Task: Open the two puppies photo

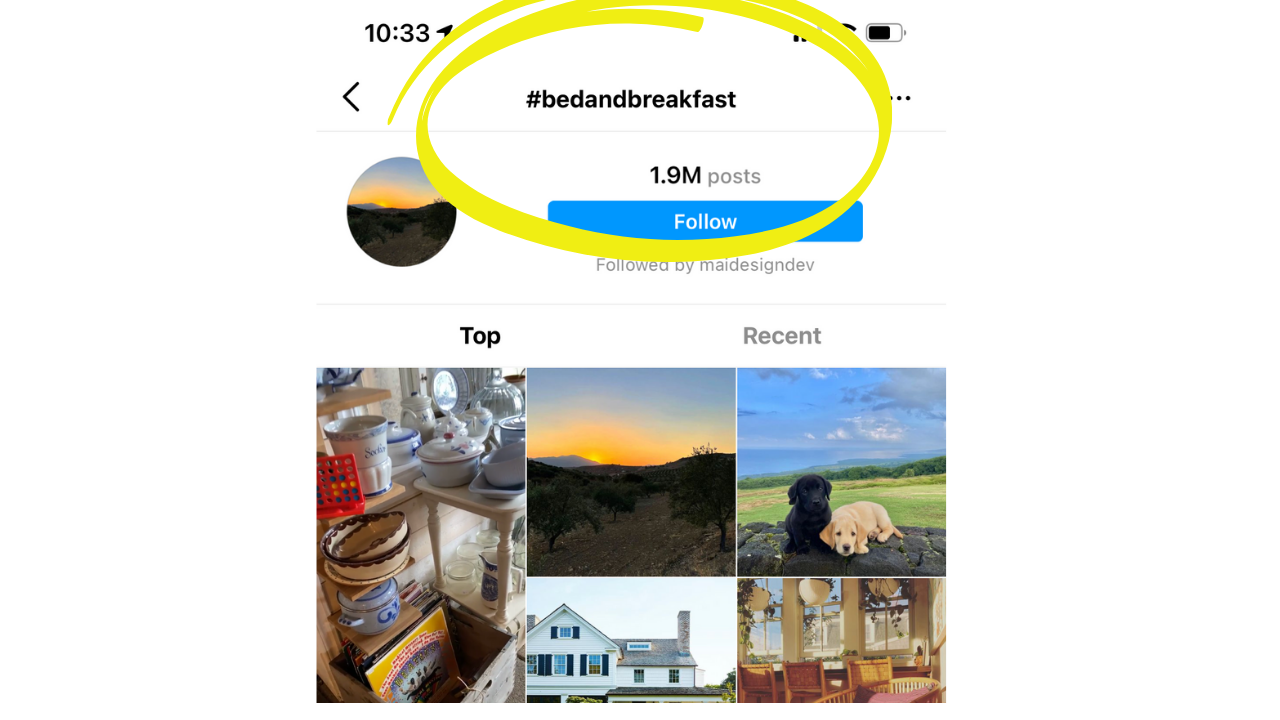Action: (841, 471)
